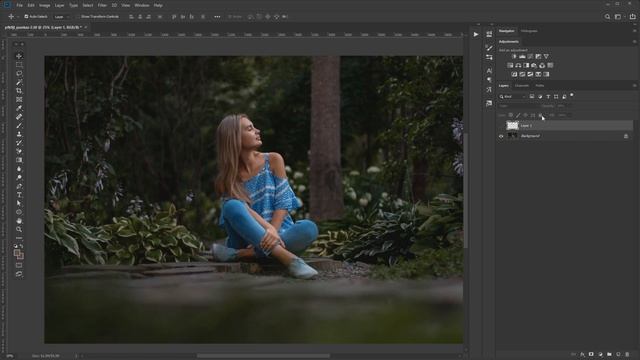Image resolution: width=640 pixels, height=360 pixels.
Task: Create a new group folder icon
Action: (609, 354)
